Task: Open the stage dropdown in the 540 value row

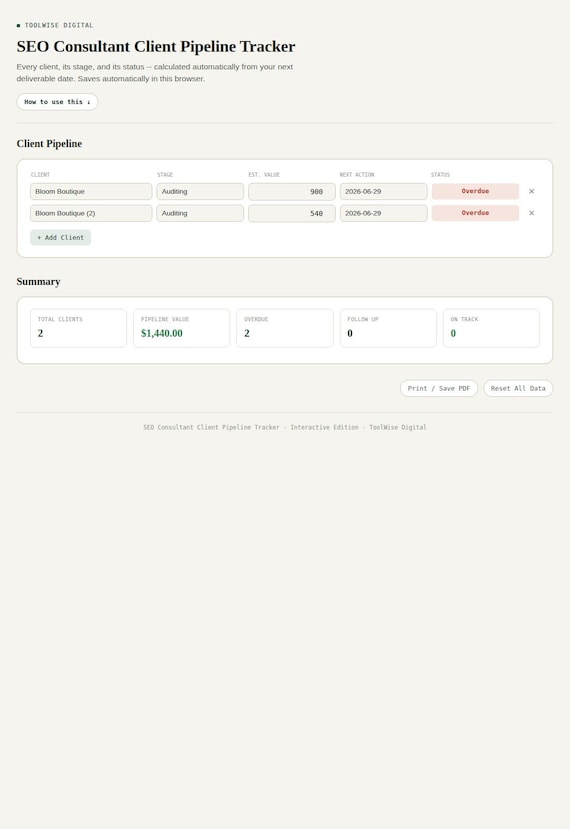Action: 200,213
